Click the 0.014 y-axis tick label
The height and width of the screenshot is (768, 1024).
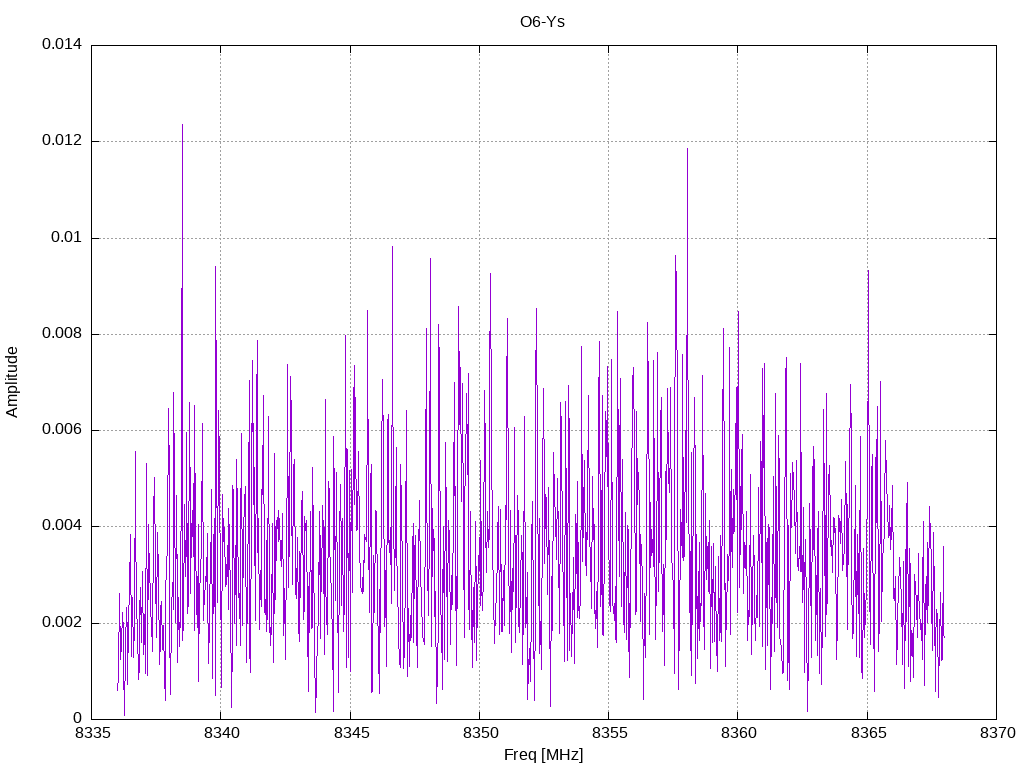click(x=62, y=44)
